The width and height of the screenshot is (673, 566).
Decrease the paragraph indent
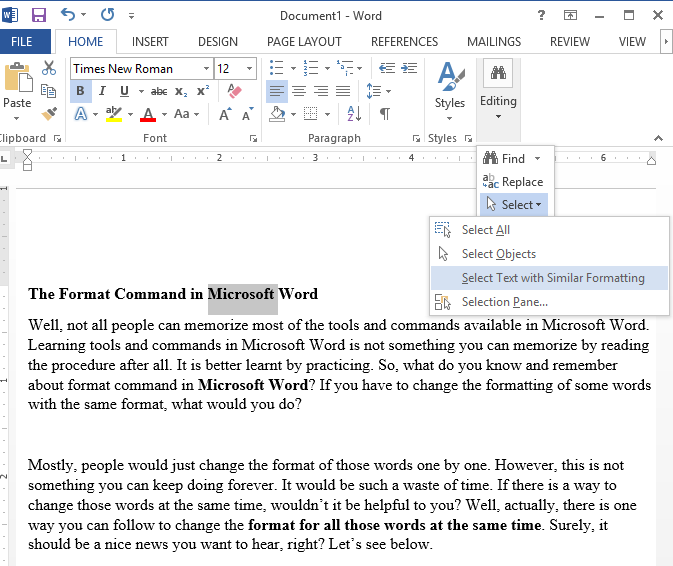[x=387, y=68]
